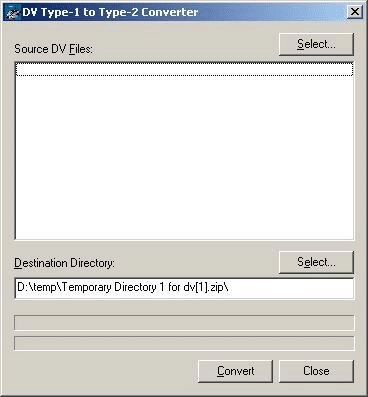Image resolution: width=368 pixels, height=397 pixels.
Task: Click the lower progress bar
Action: tap(184, 343)
